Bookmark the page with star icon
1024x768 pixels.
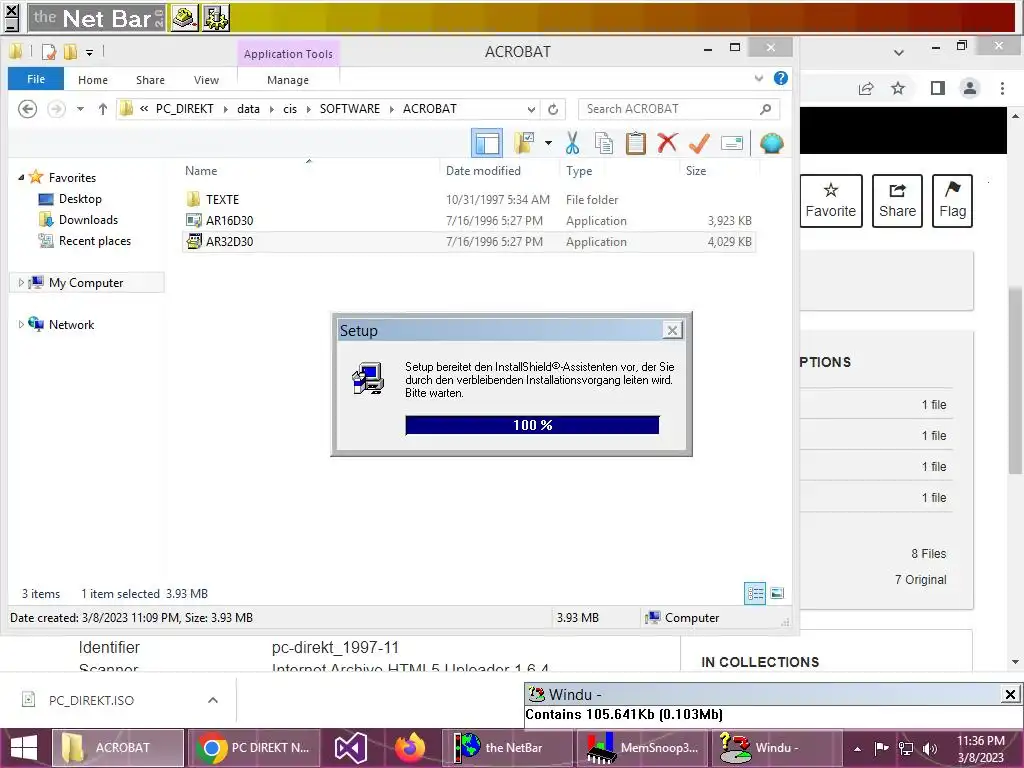point(898,88)
